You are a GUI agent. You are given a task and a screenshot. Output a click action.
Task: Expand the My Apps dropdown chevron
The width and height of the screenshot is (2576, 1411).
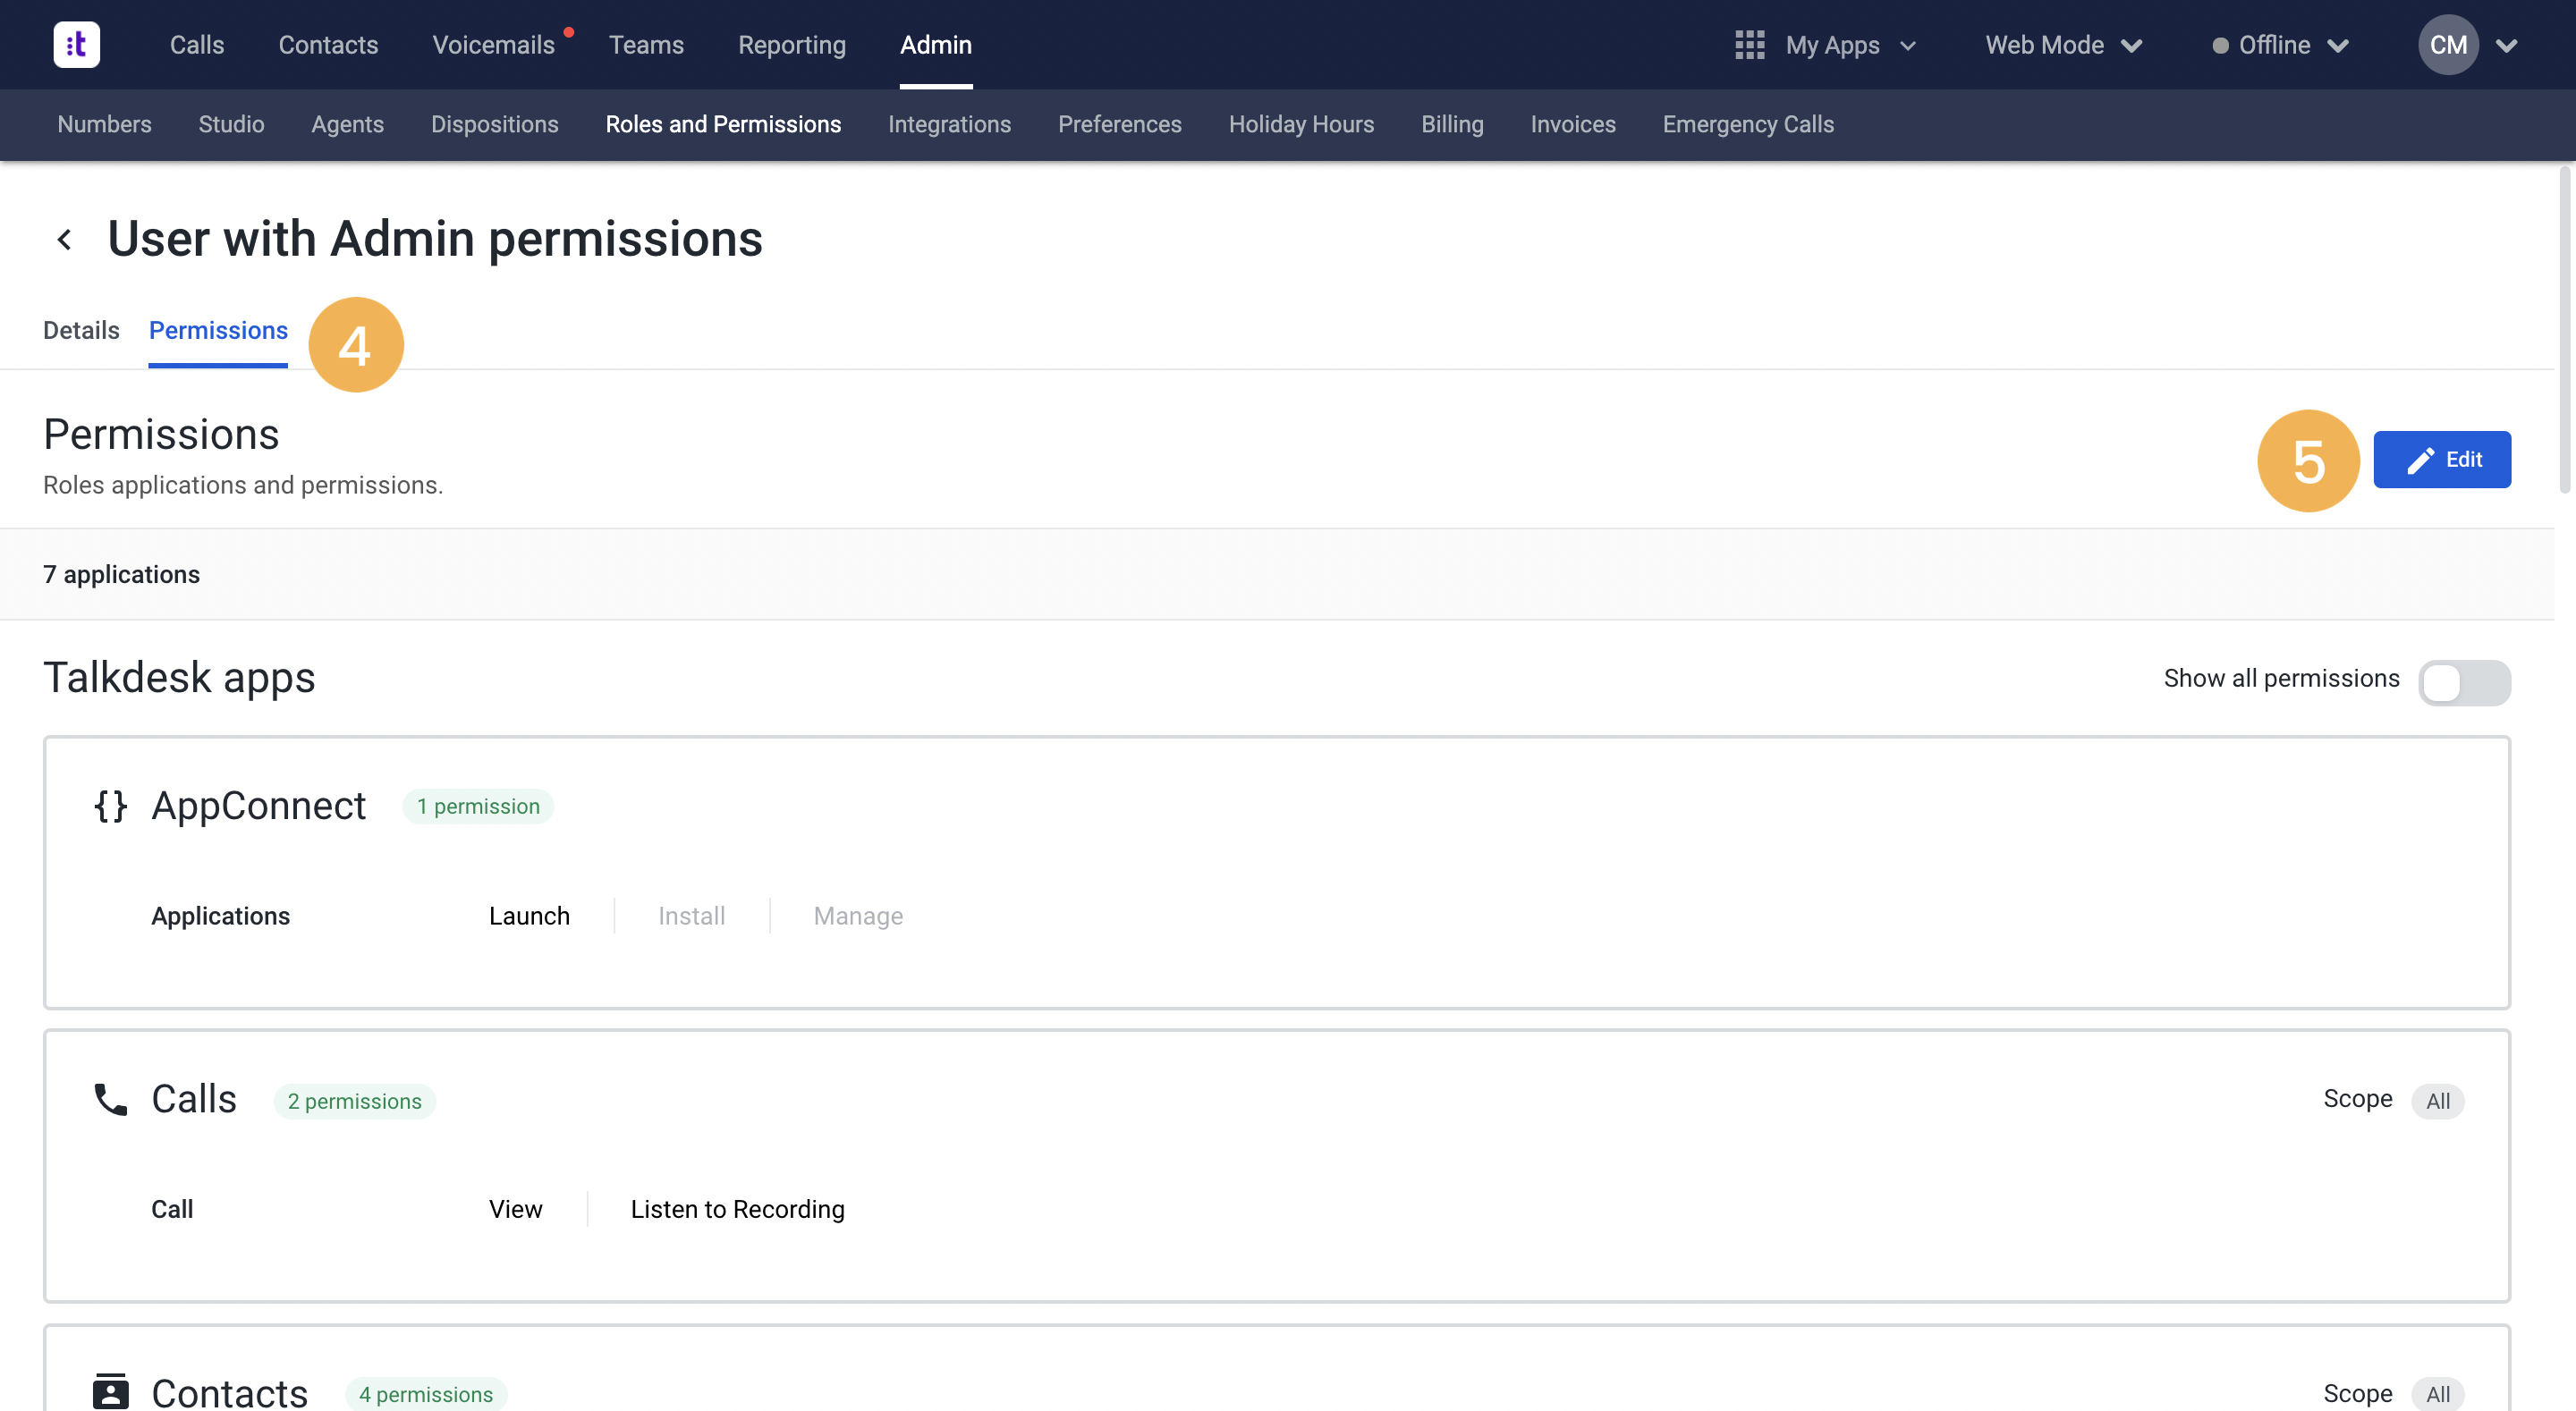click(x=1908, y=46)
